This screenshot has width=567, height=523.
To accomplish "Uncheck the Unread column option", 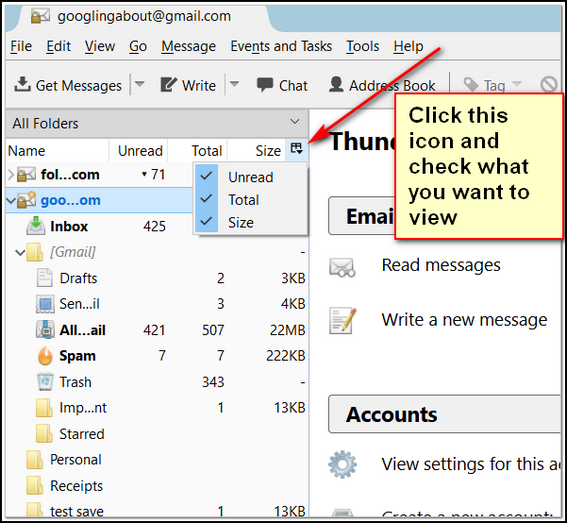I will [x=250, y=177].
